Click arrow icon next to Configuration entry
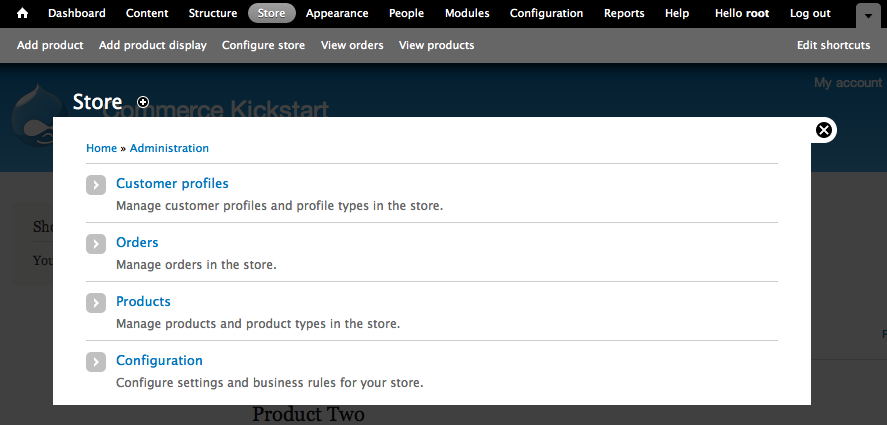 tap(96, 362)
